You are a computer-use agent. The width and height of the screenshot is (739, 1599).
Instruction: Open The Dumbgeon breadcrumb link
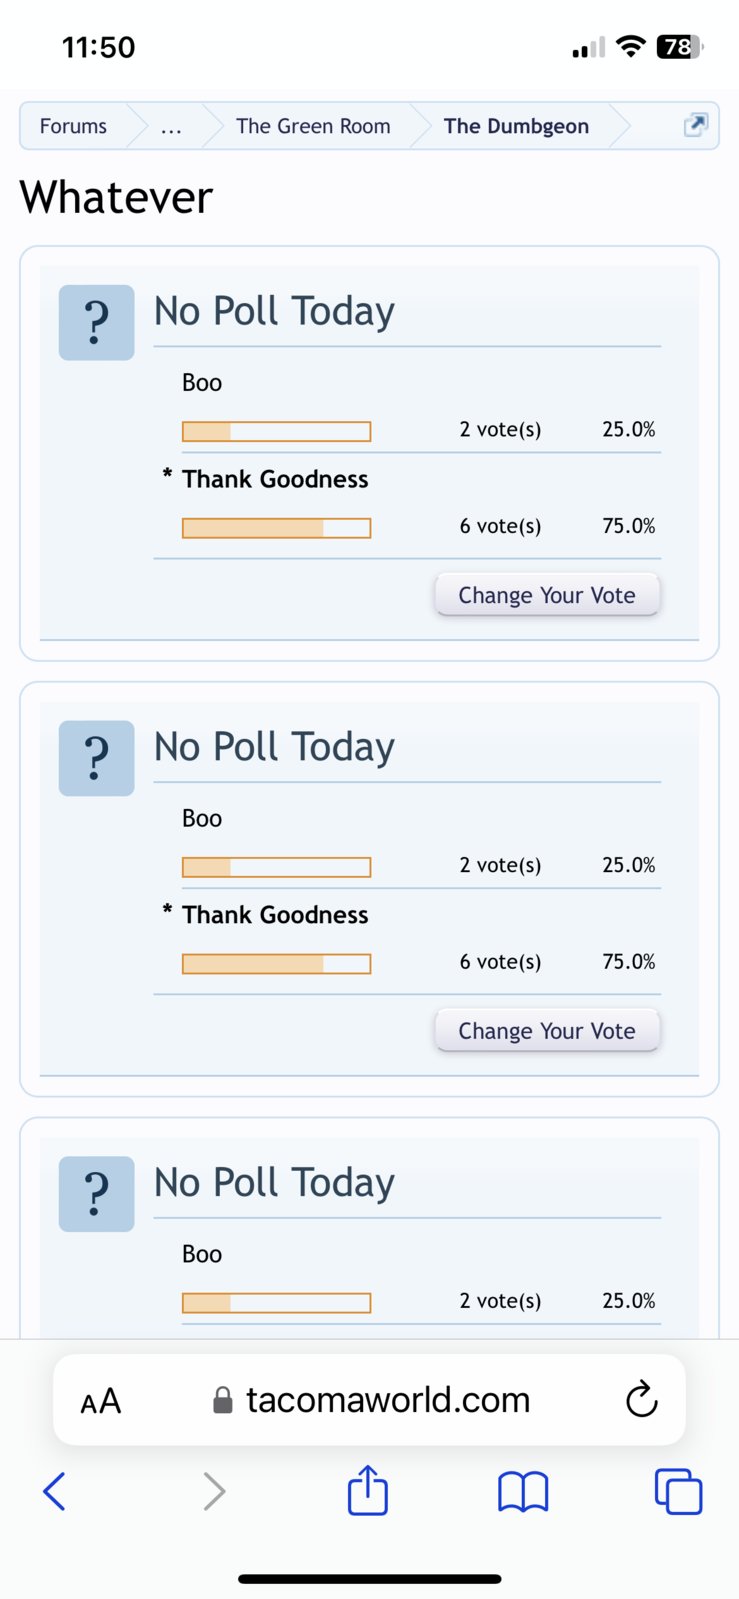(516, 126)
